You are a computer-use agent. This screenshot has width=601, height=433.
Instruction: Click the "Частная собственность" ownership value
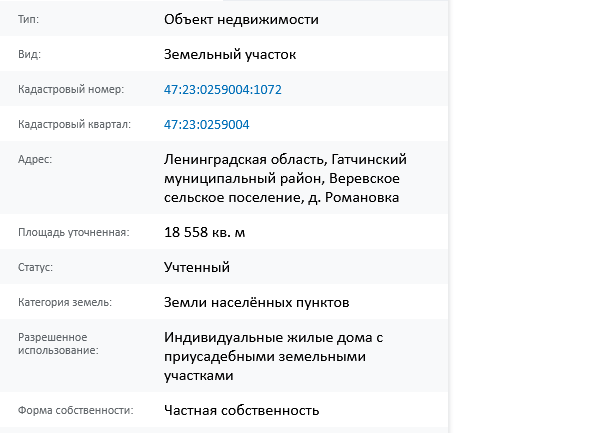[241, 410]
